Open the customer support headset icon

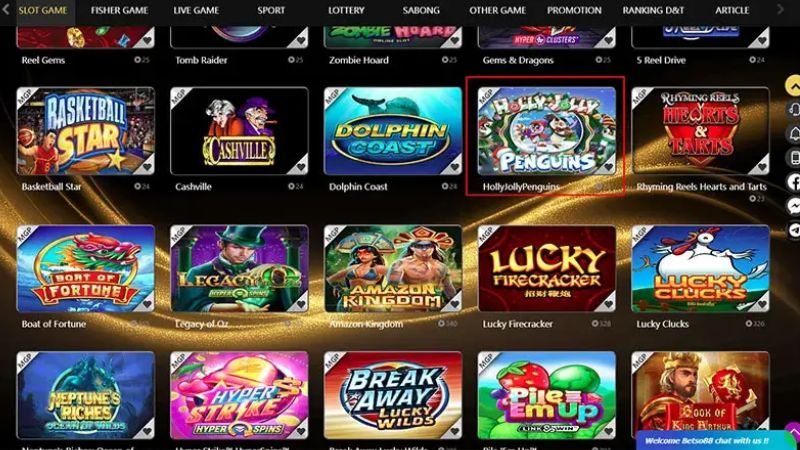click(x=793, y=109)
